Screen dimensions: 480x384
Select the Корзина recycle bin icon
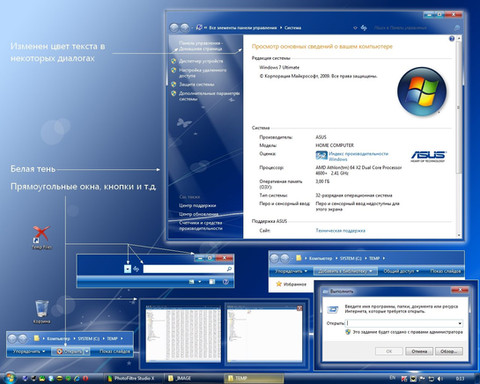42,312
